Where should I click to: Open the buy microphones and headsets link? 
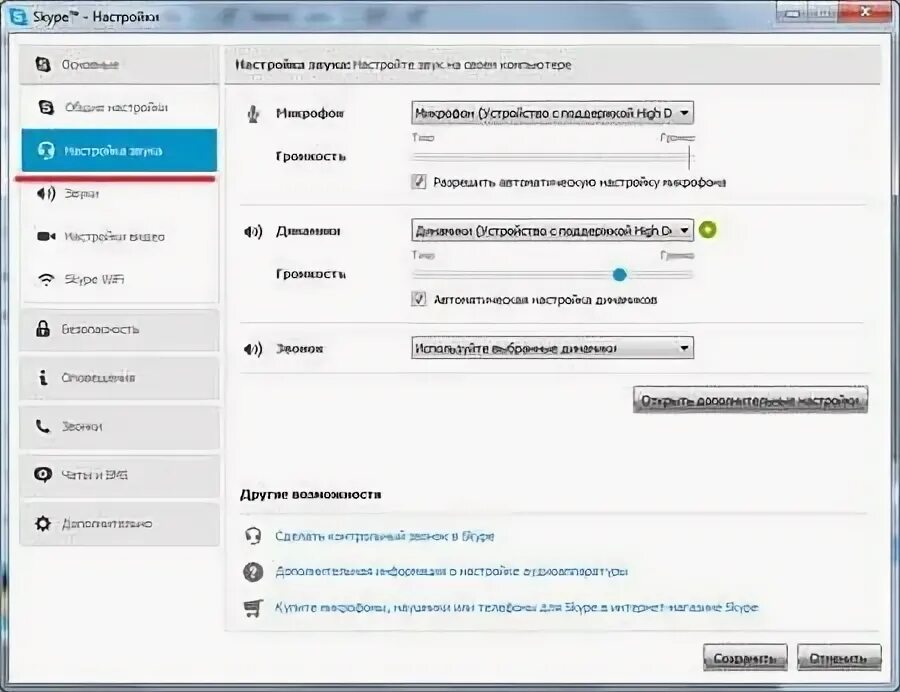coord(517,607)
